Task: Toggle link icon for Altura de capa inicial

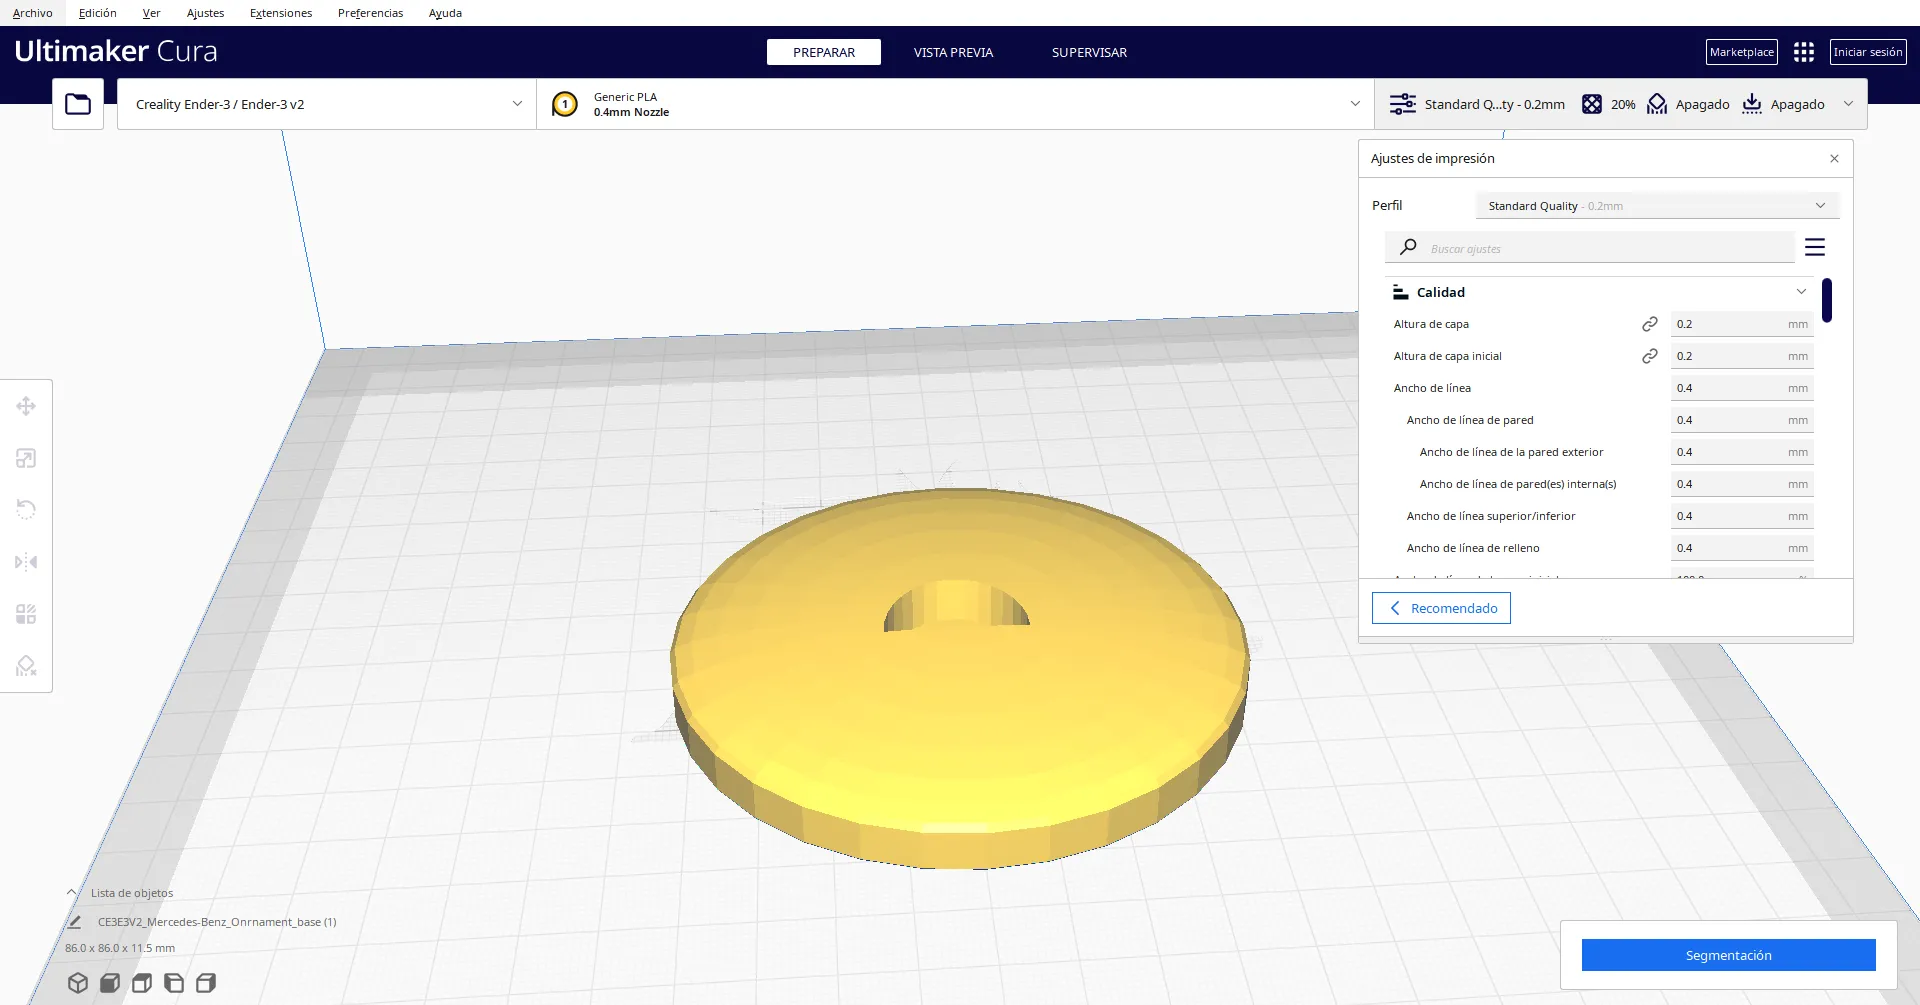Action: [1650, 356]
